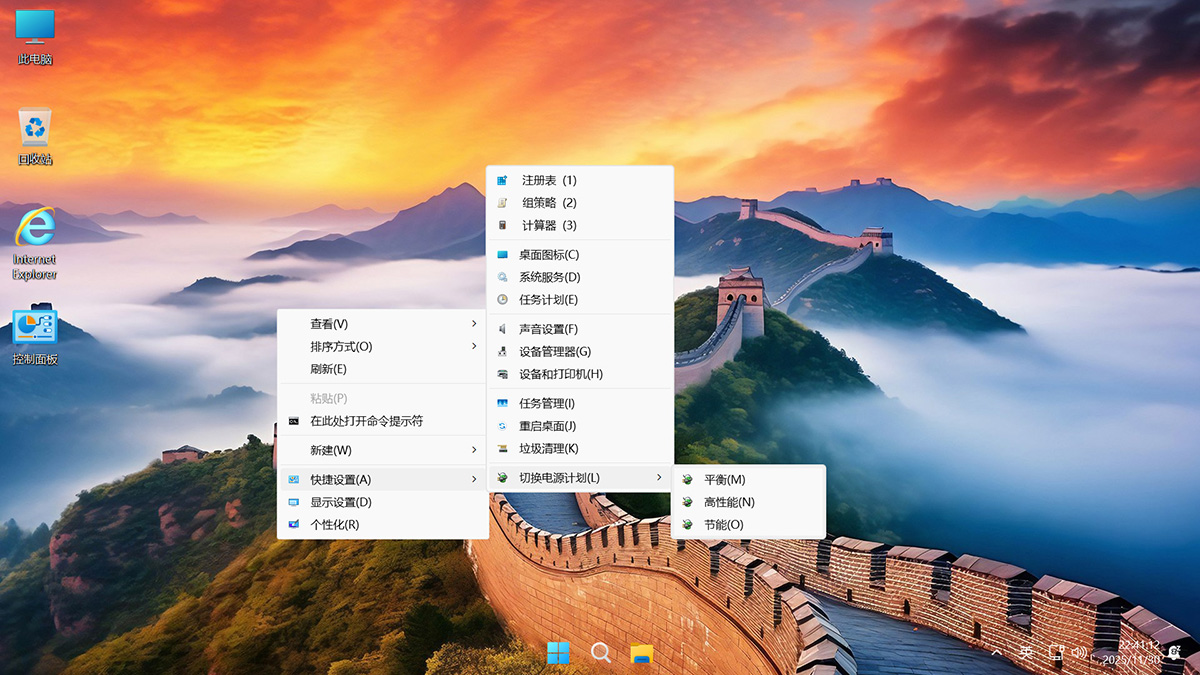Launch File Explorer from the taskbar
Screen dimensions: 1200x675
pos(640,653)
